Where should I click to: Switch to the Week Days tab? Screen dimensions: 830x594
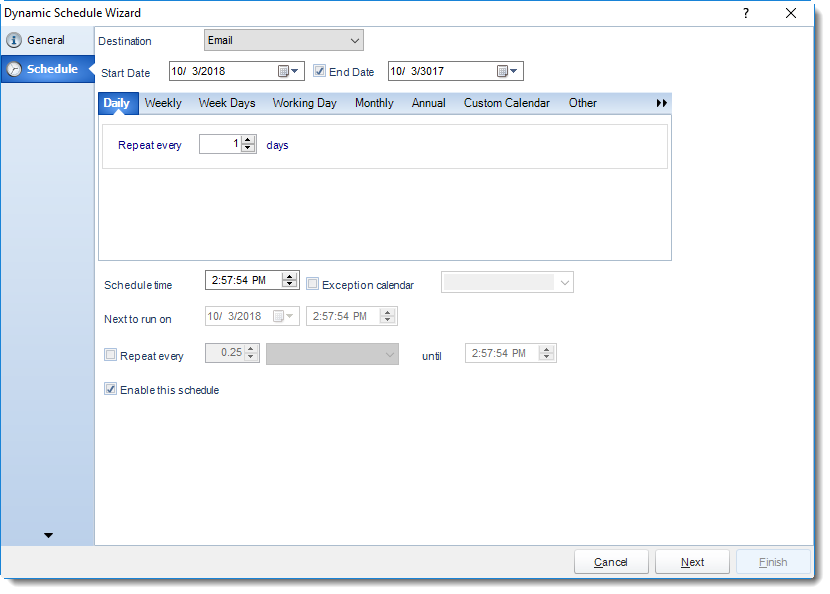227,103
